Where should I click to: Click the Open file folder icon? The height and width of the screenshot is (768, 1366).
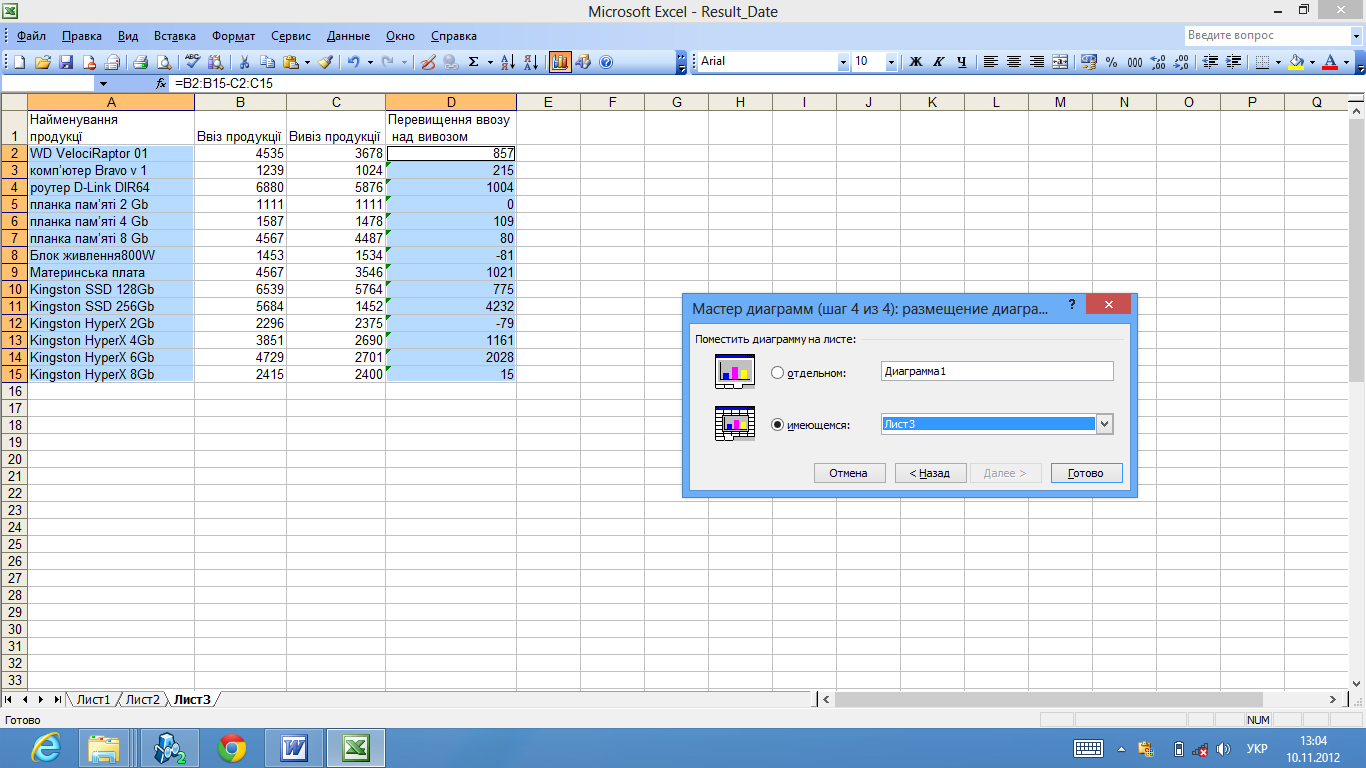click(x=42, y=62)
